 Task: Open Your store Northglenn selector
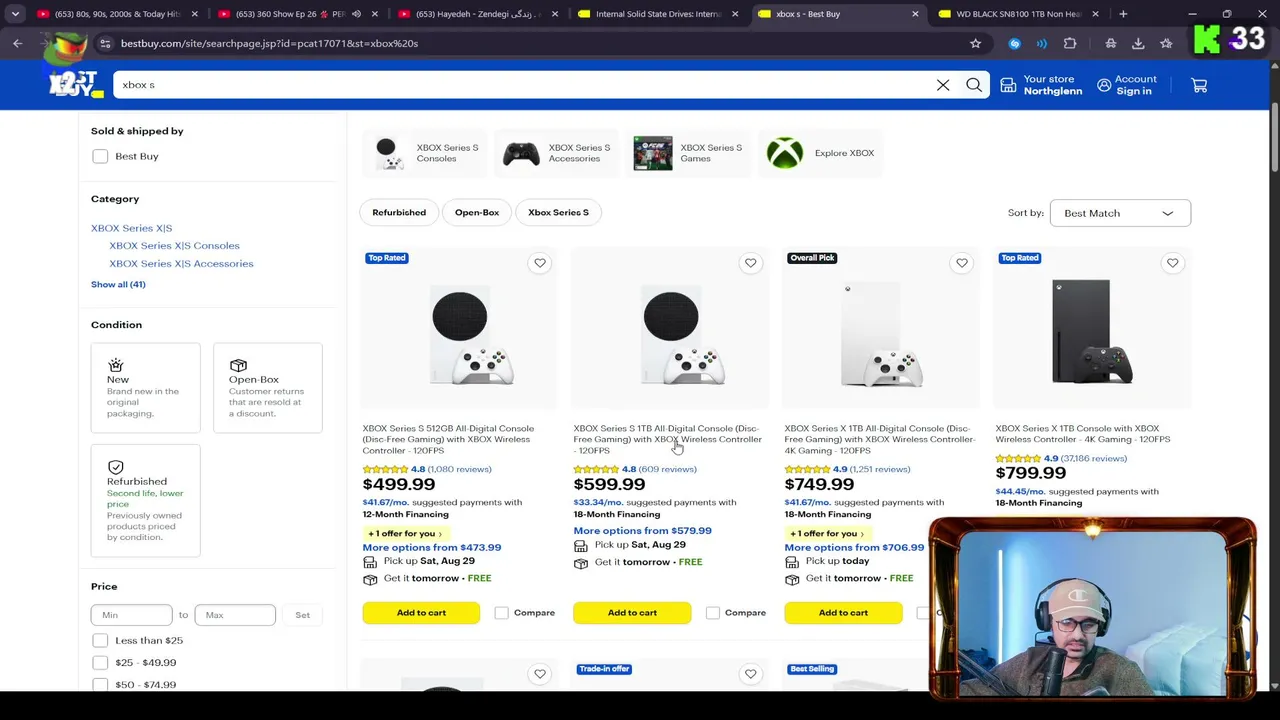point(1041,85)
